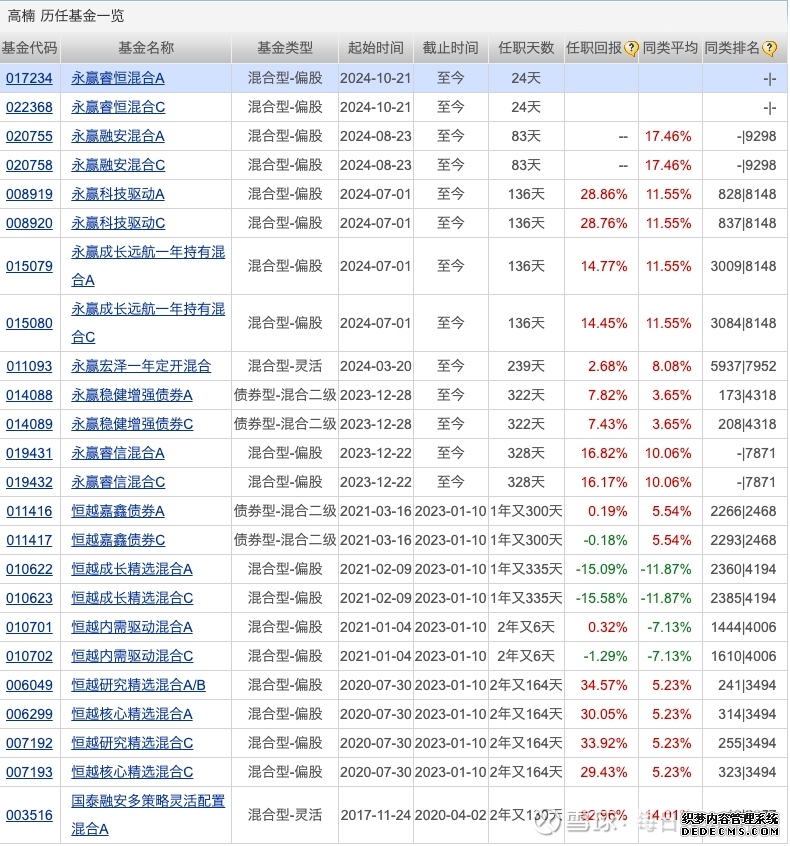This screenshot has width=790, height=846.
Task: Open 恒越核心精选混合C fund page
Action: [132, 773]
